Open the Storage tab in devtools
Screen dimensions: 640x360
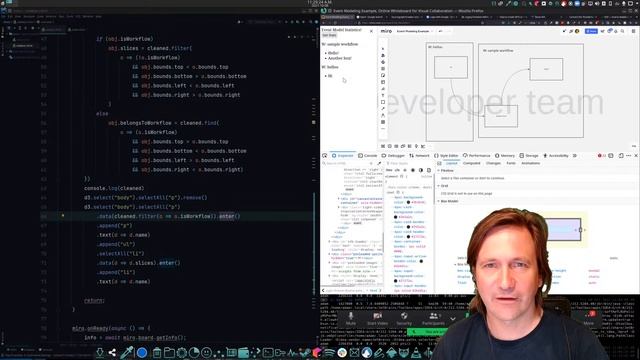click(529, 156)
